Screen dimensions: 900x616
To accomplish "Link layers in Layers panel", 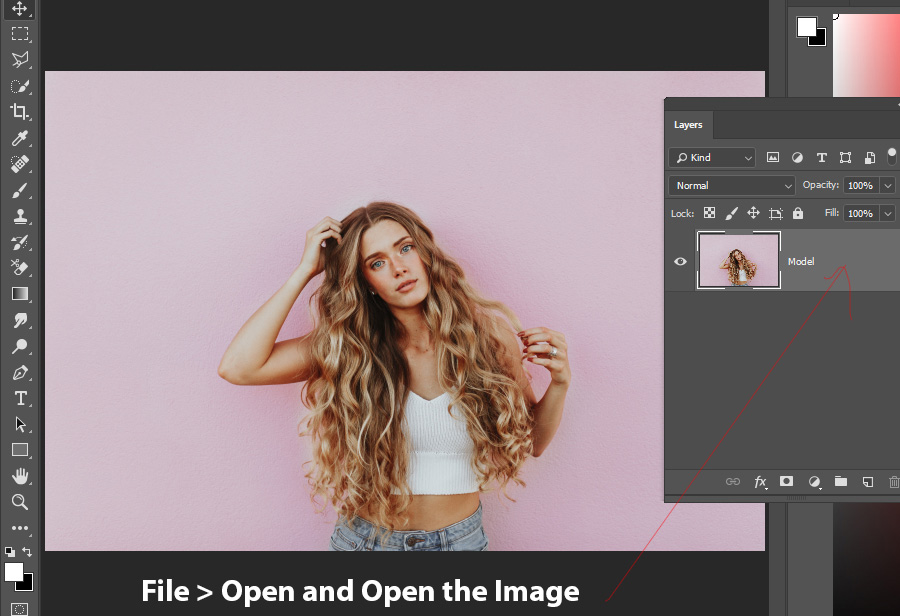I will [x=733, y=482].
